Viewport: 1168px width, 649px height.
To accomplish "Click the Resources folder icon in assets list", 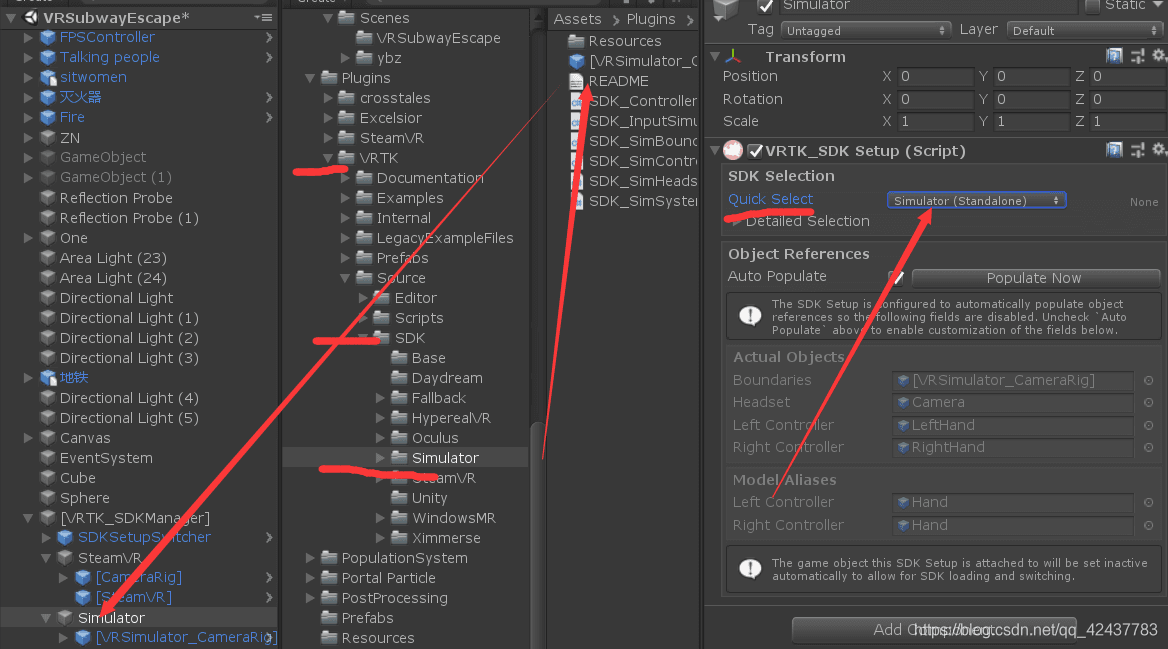I will coord(577,41).
